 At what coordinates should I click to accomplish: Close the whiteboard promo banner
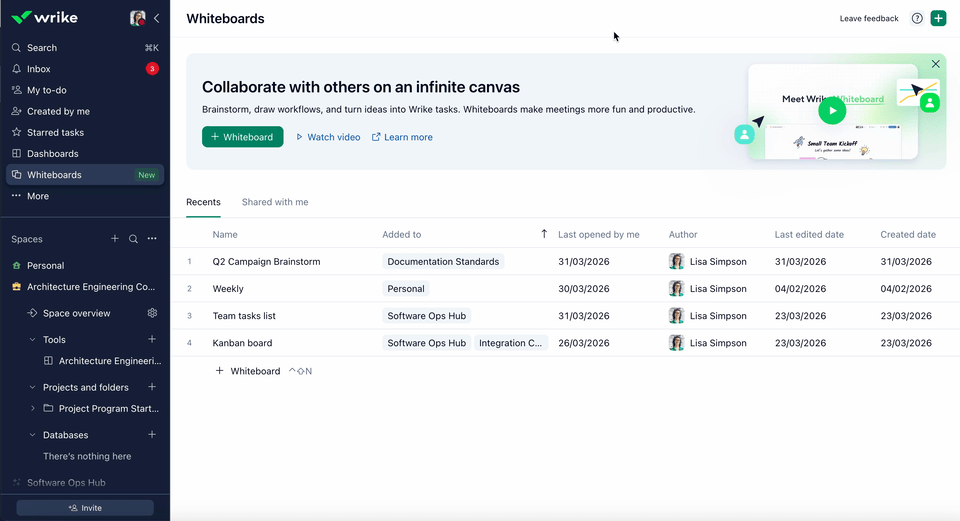click(935, 64)
